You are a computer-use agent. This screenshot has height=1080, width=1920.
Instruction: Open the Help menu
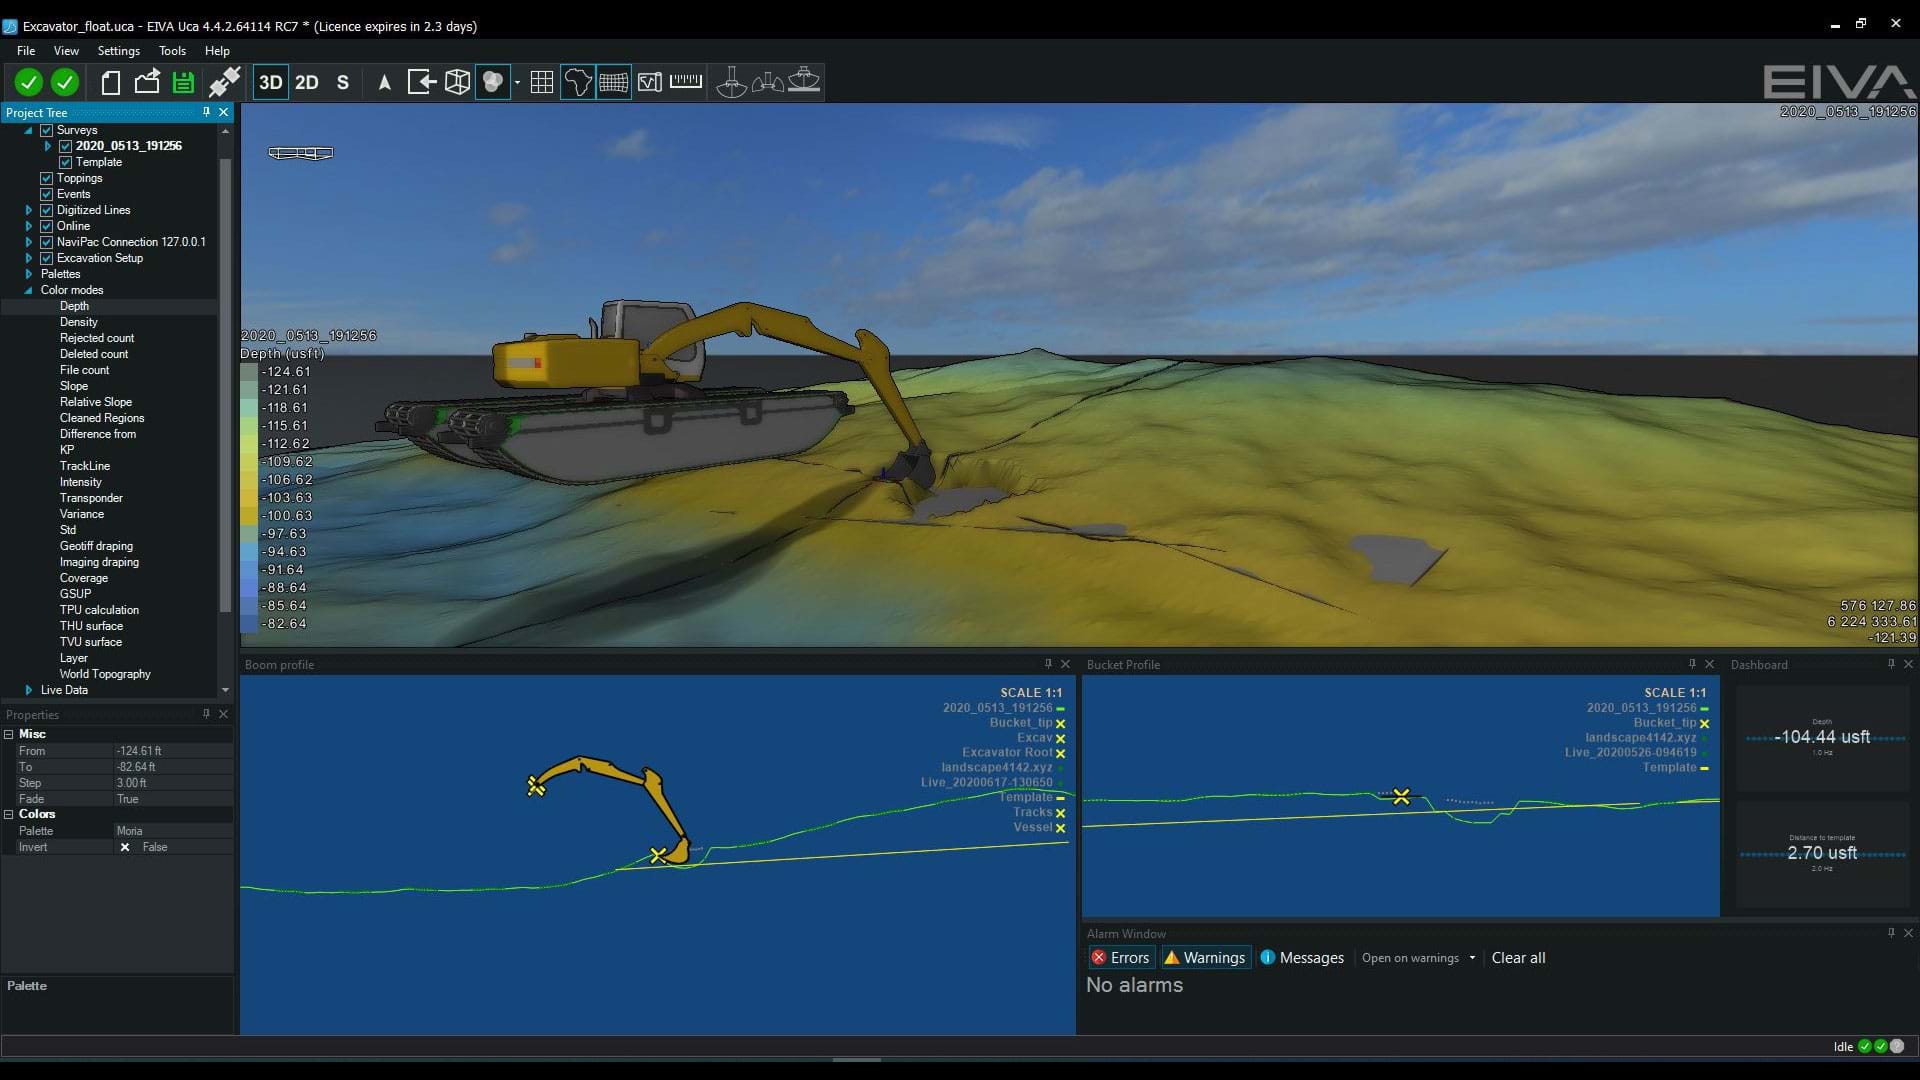click(217, 51)
